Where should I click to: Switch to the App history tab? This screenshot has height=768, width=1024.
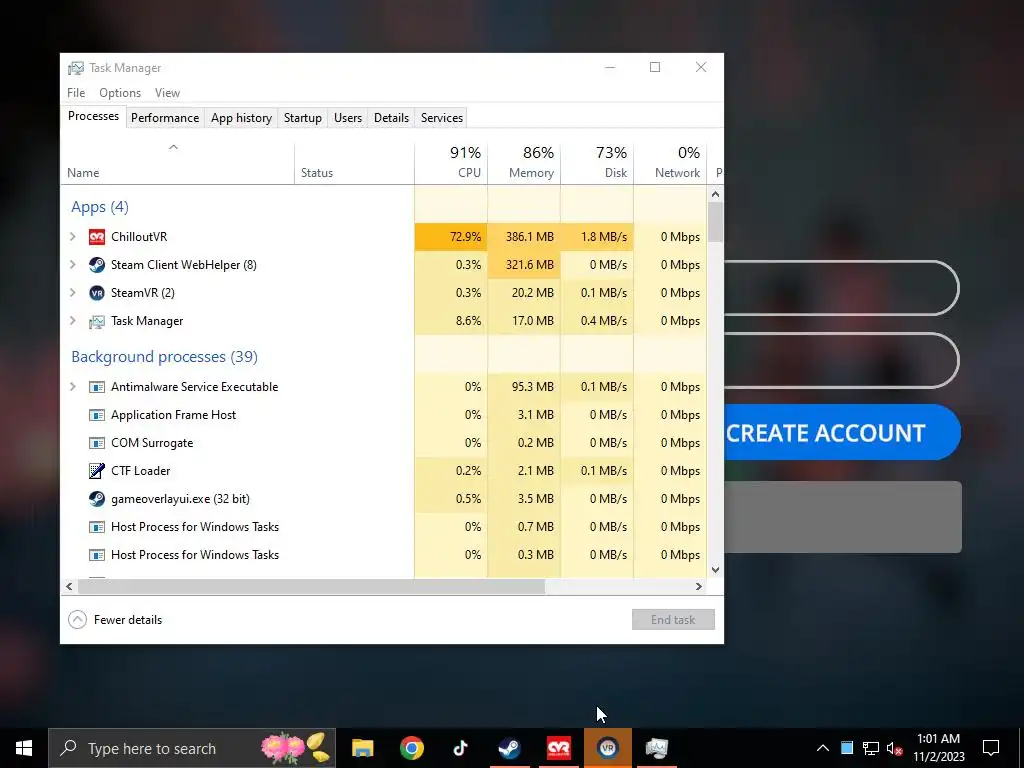[x=241, y=118]
